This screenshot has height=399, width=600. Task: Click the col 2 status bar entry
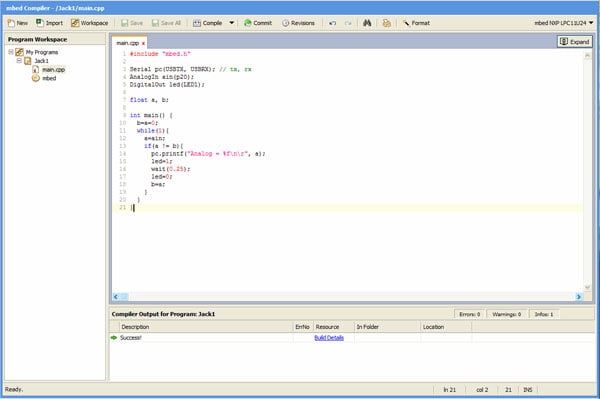click(x=482, y=390)
